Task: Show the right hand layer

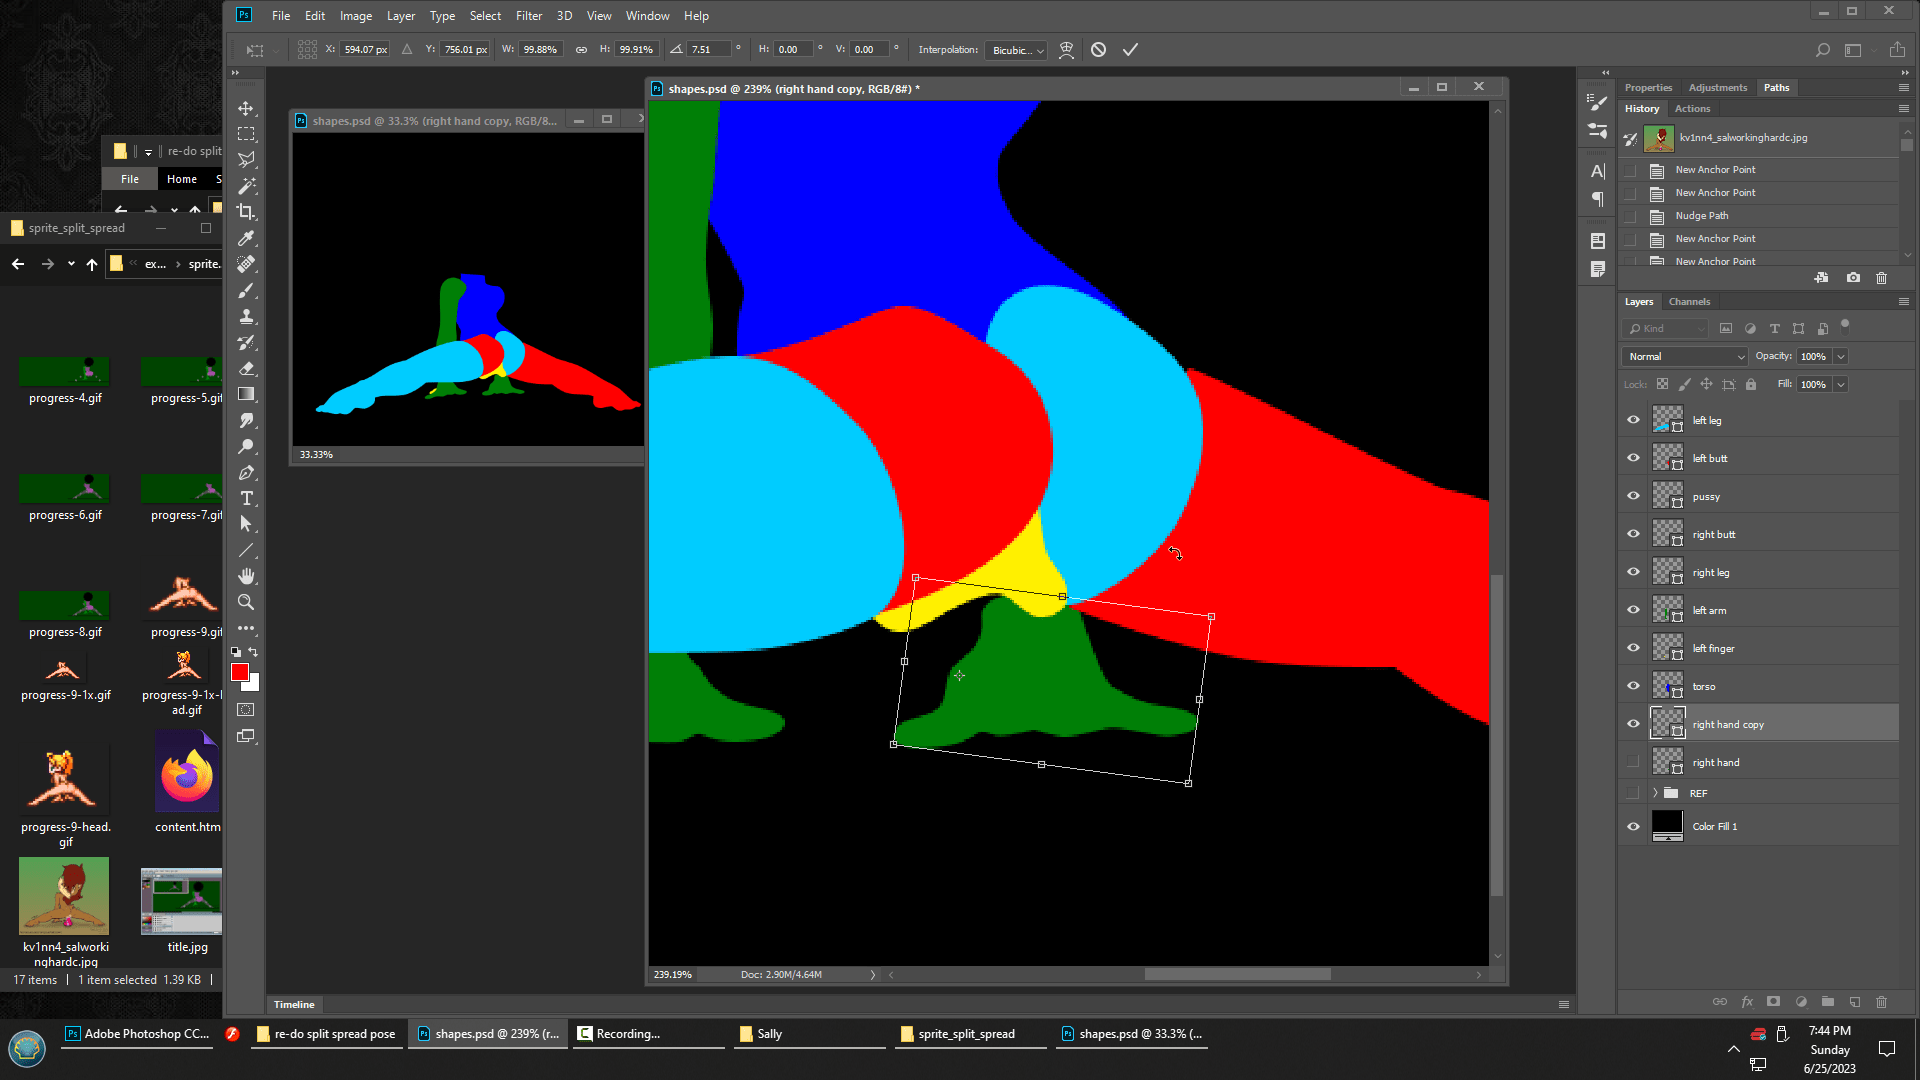Action: (1633, 762)
